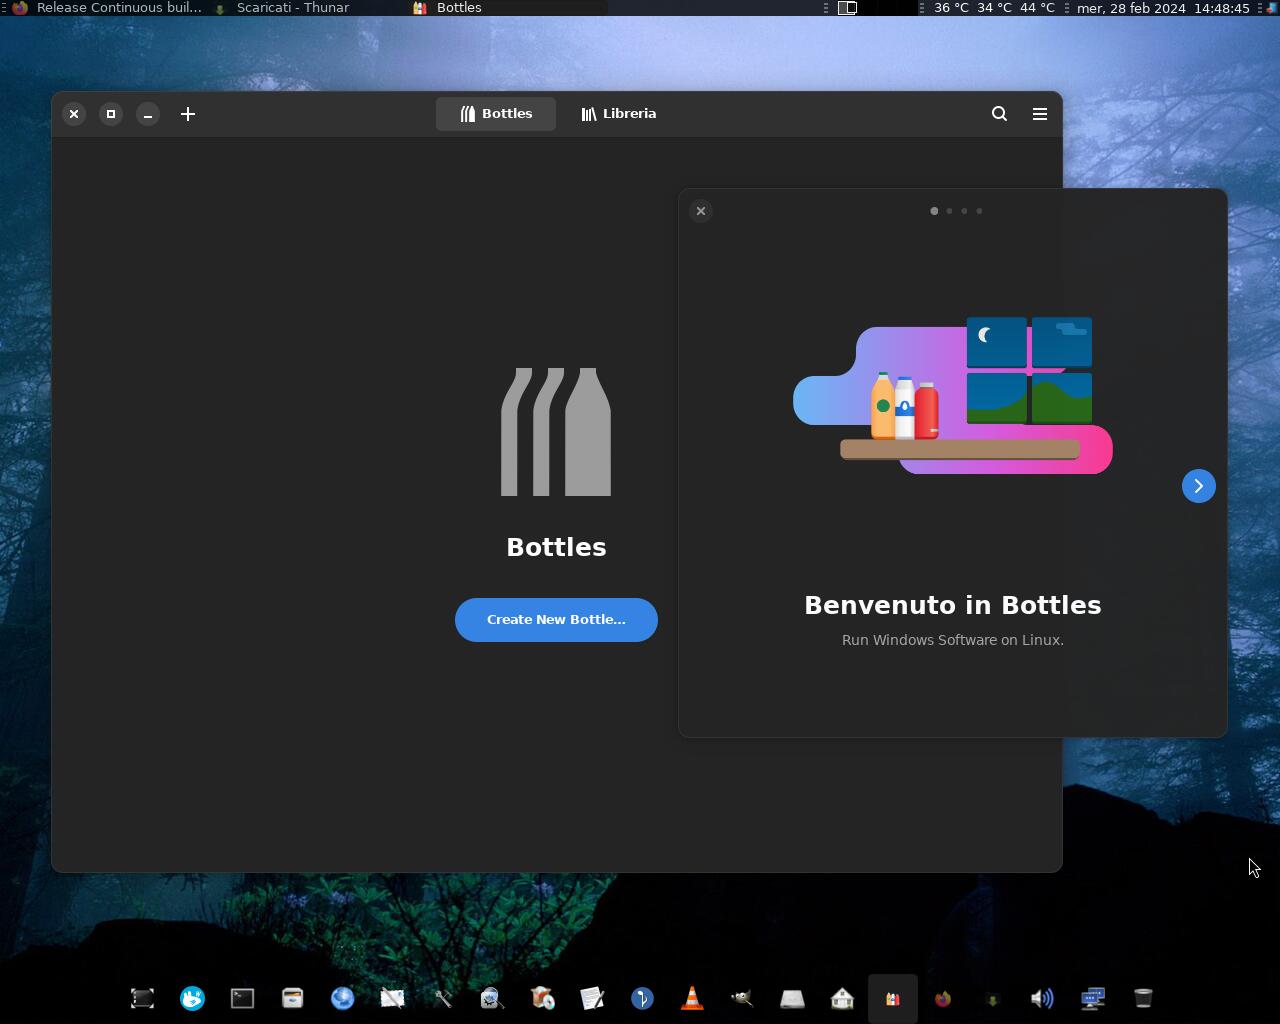
Task: Open the disk drive icon in dock
Action: (792, 998)
